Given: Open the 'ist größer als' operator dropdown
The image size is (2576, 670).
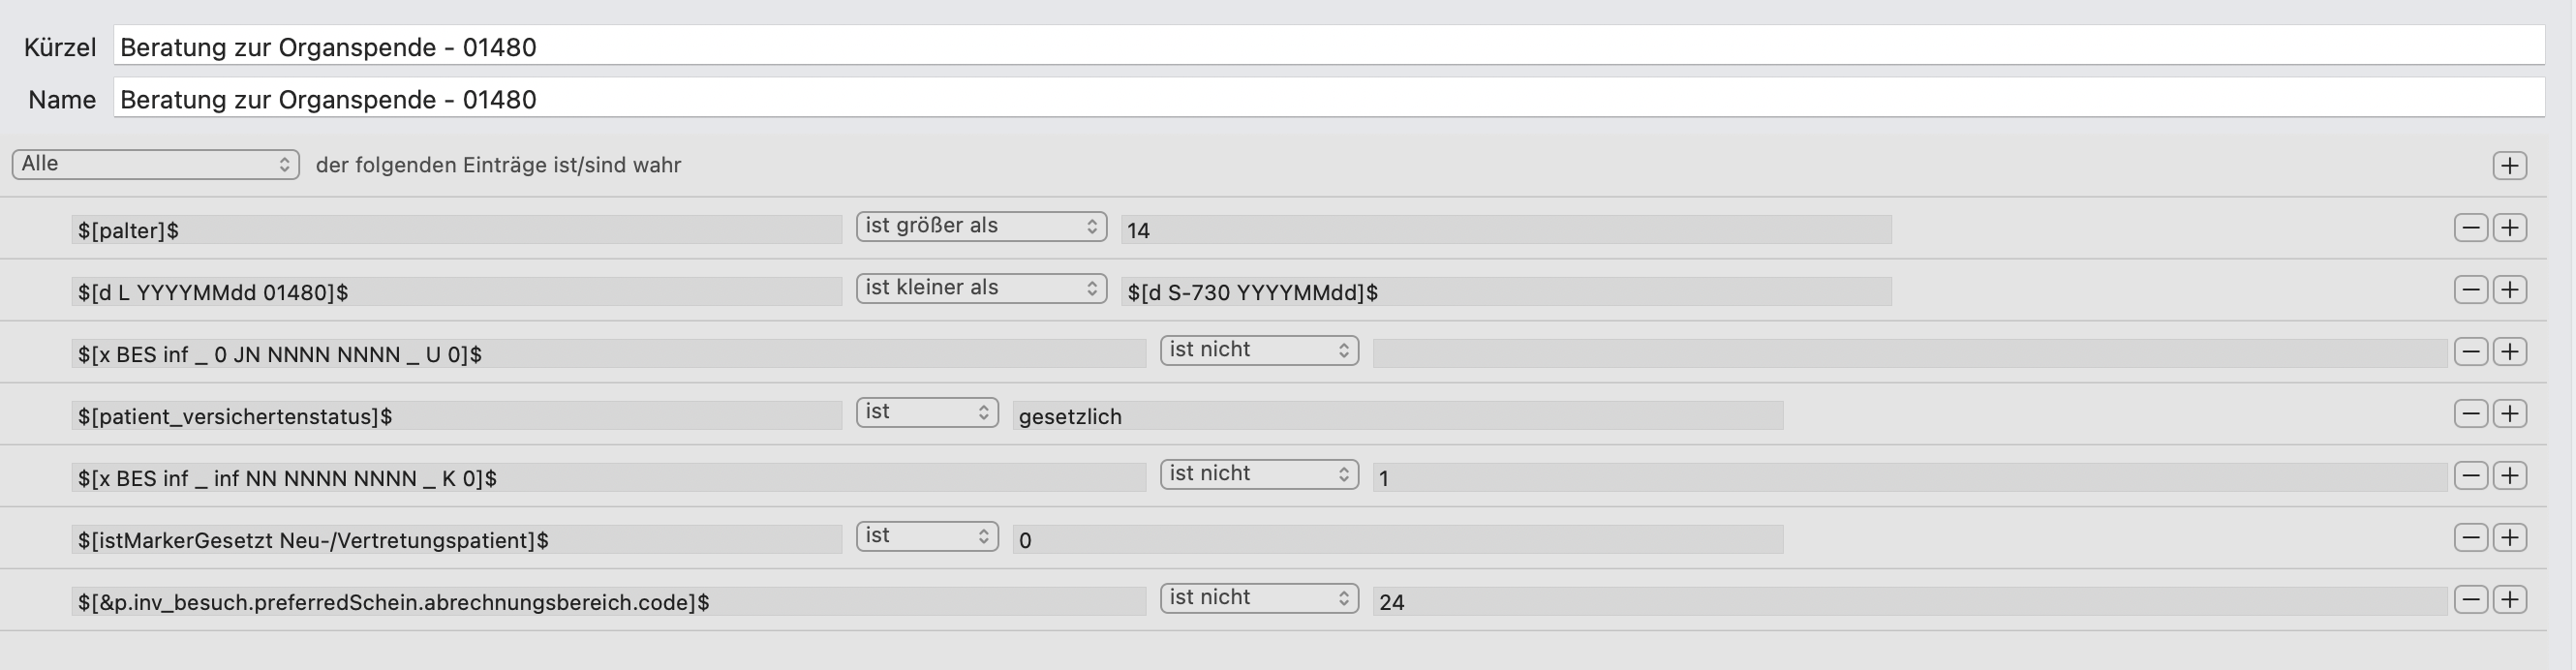Looking at the screenshot, I should (x=980, y=226).
